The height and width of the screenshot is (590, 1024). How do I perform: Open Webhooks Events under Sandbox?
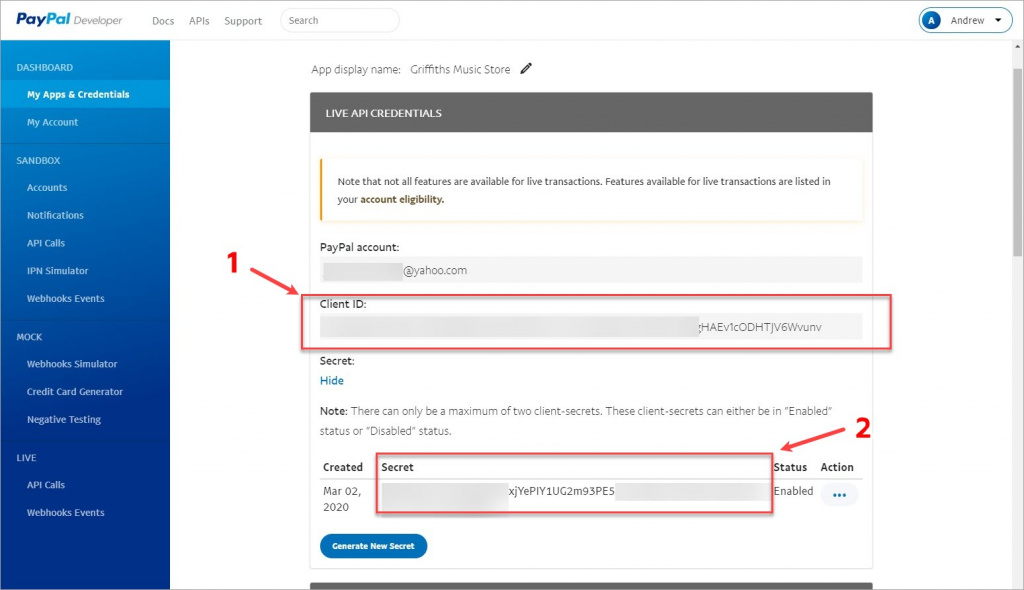click(65, 299)
